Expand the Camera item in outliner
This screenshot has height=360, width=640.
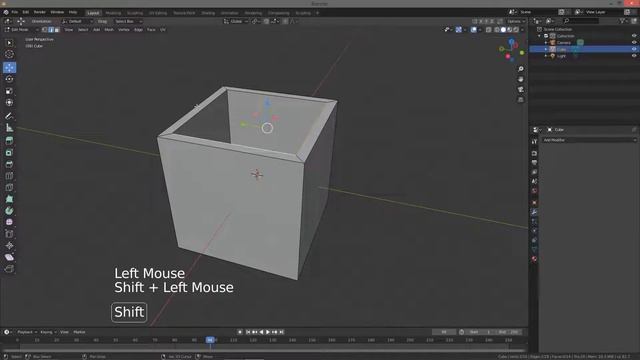click(x=546, y=42)
